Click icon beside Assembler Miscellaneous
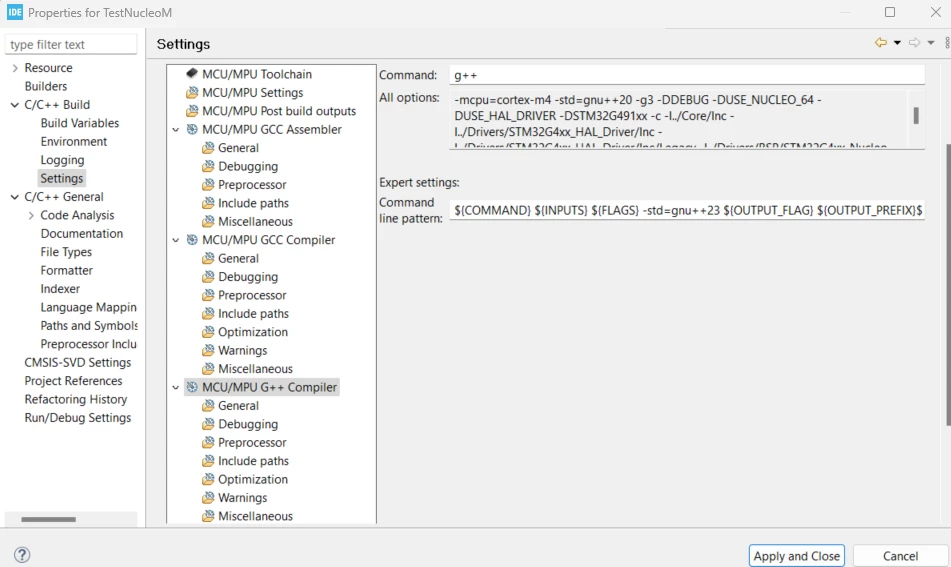This screenshot has width=951, height=567. tap(208, 221)
